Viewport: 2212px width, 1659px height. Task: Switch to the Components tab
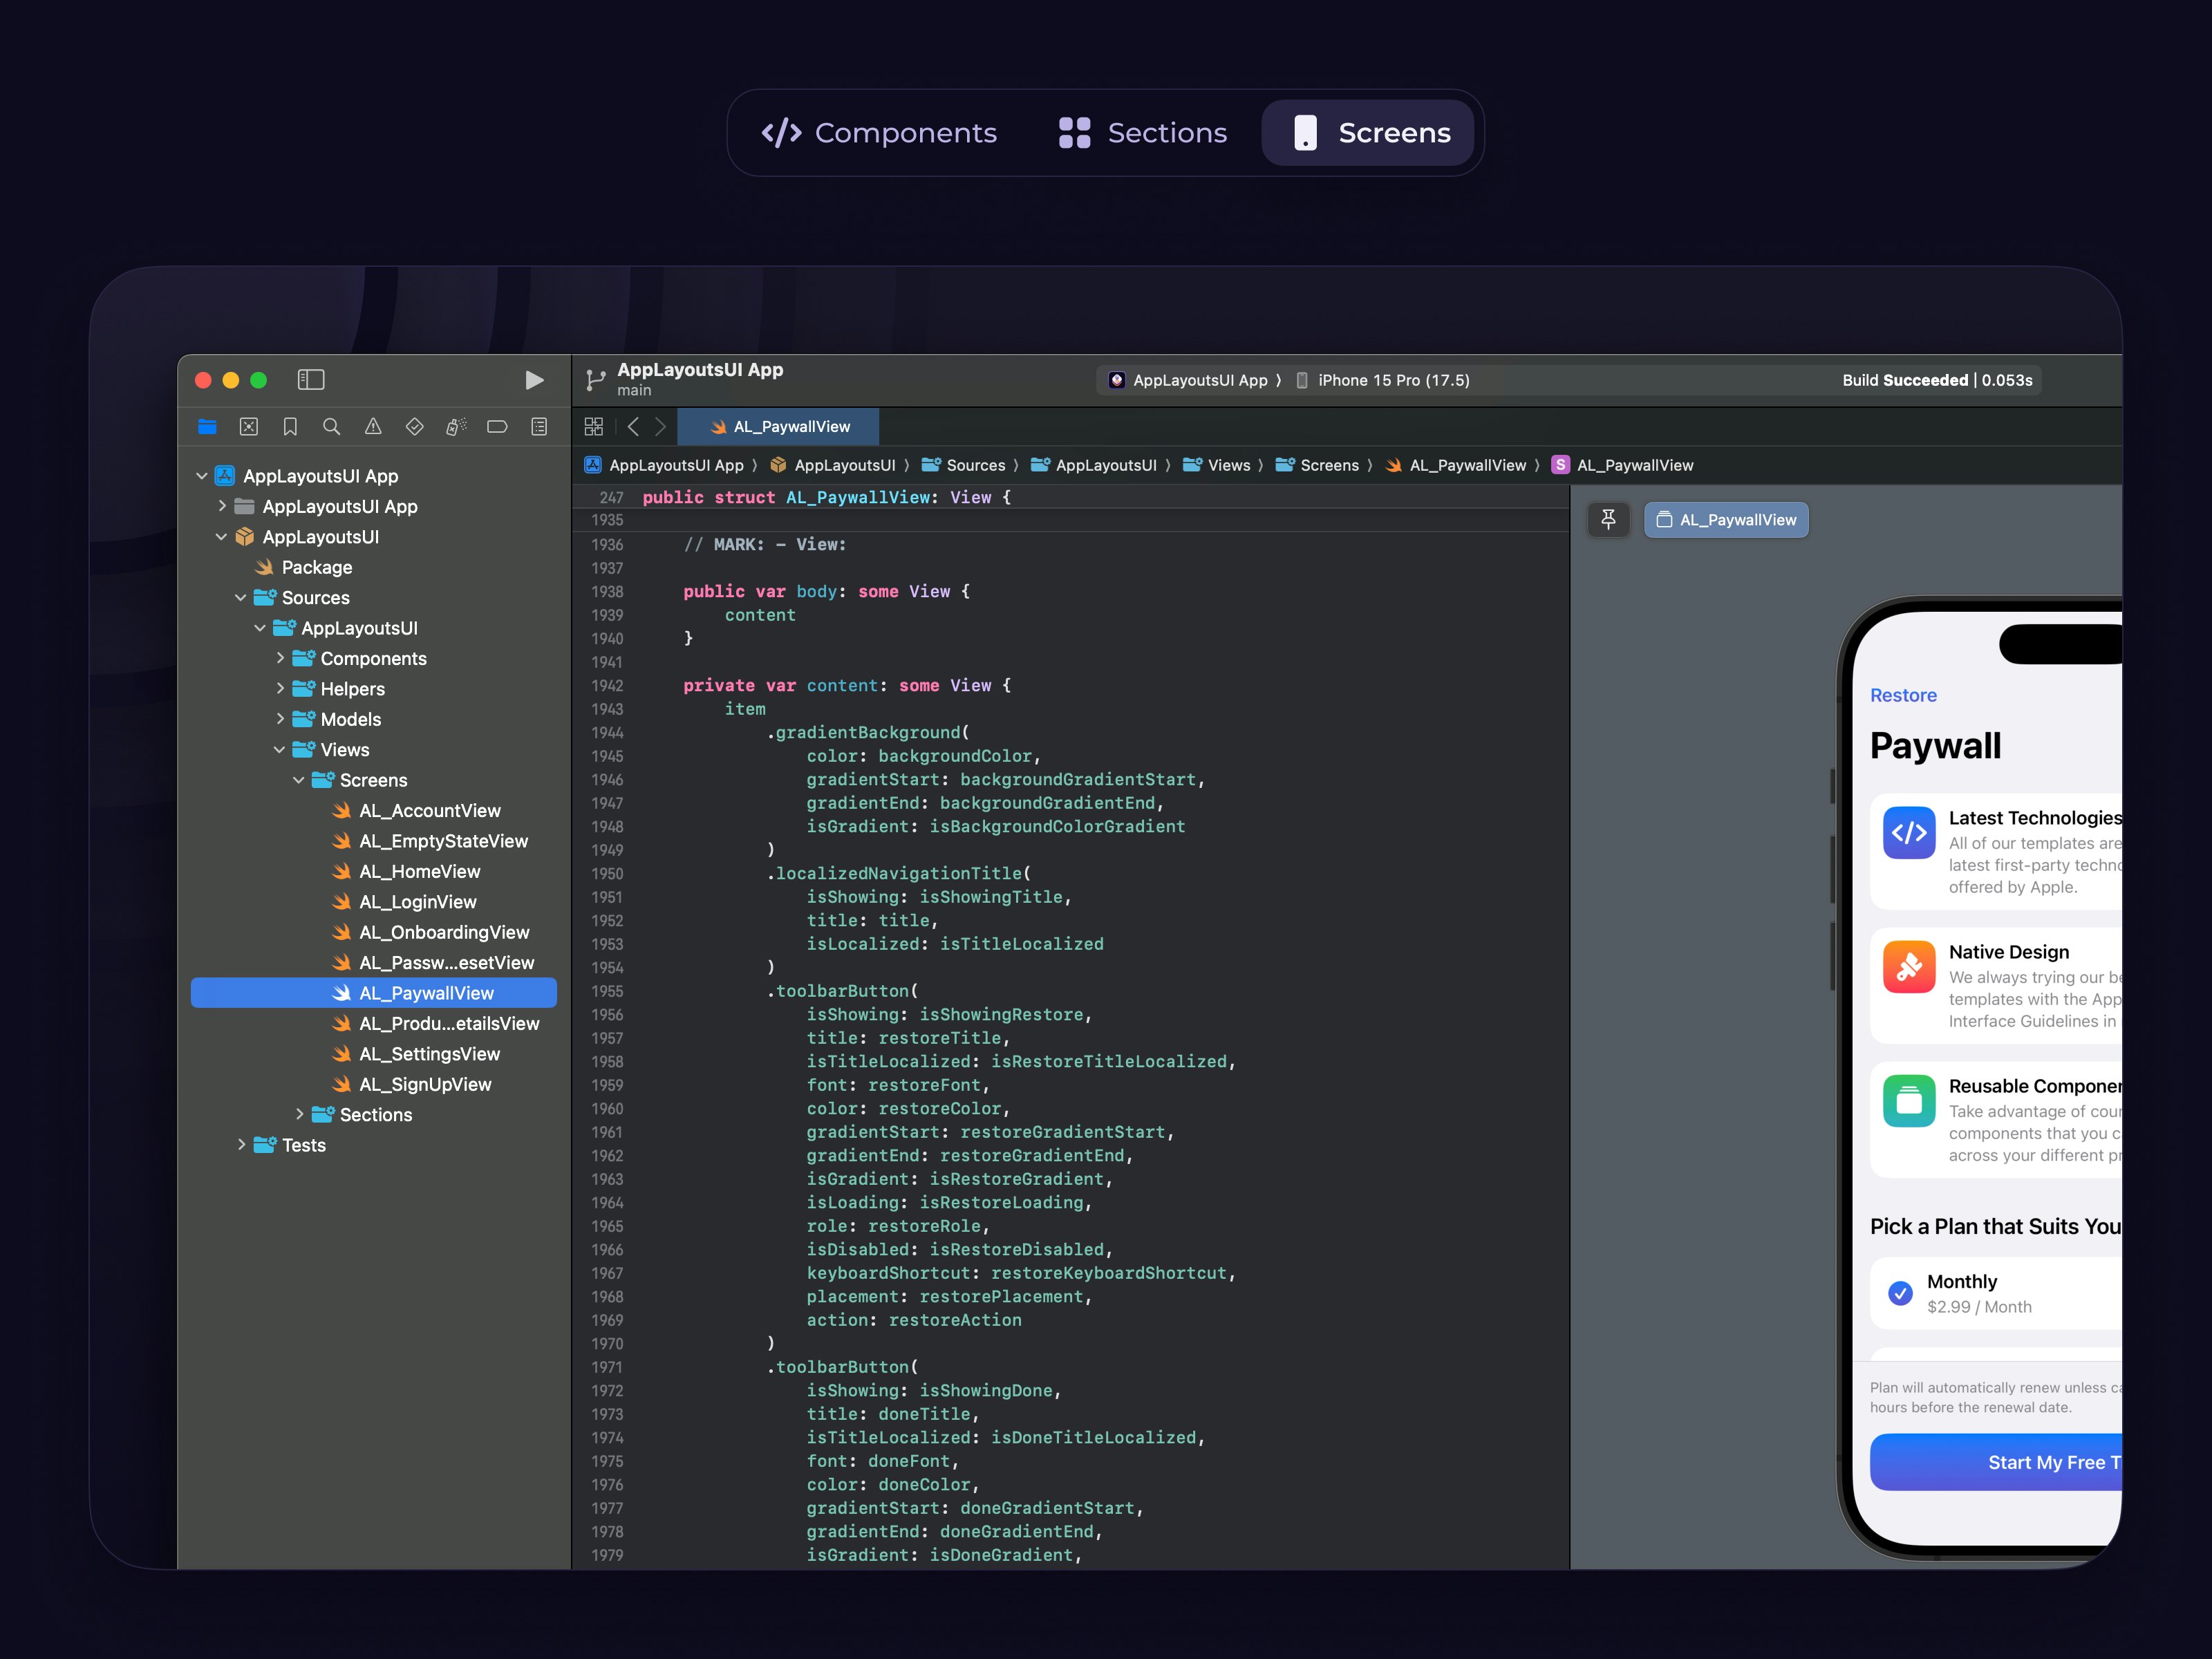coord(879,133)
